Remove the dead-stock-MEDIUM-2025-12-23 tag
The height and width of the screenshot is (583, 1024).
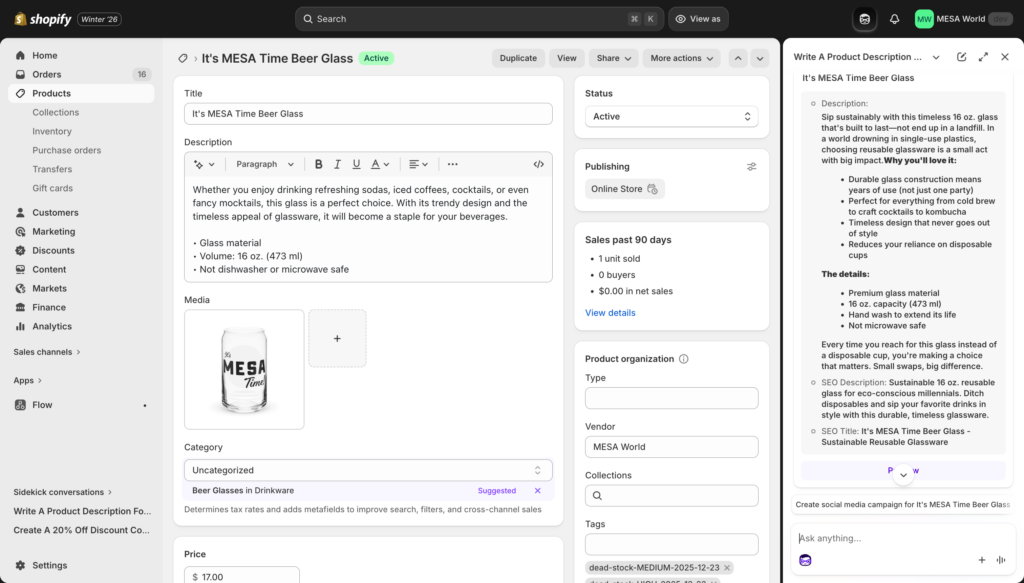pos(727,567)
